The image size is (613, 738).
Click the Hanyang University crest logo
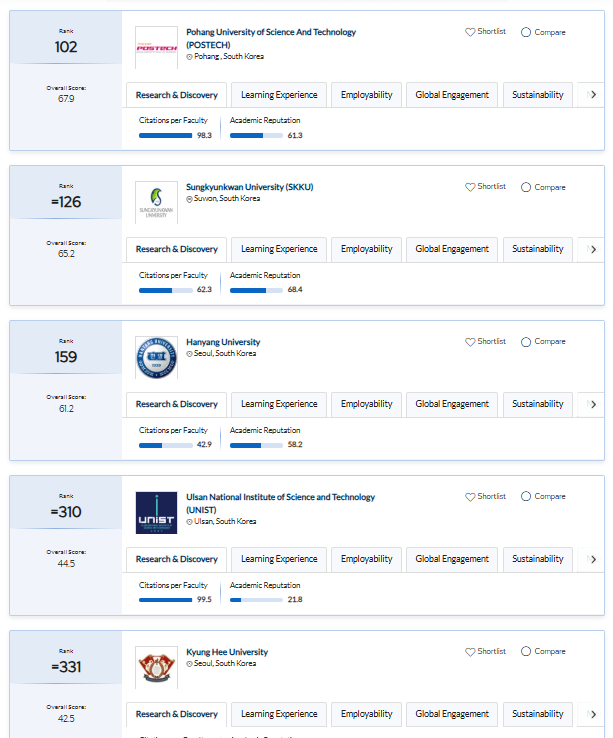[156, 358]
